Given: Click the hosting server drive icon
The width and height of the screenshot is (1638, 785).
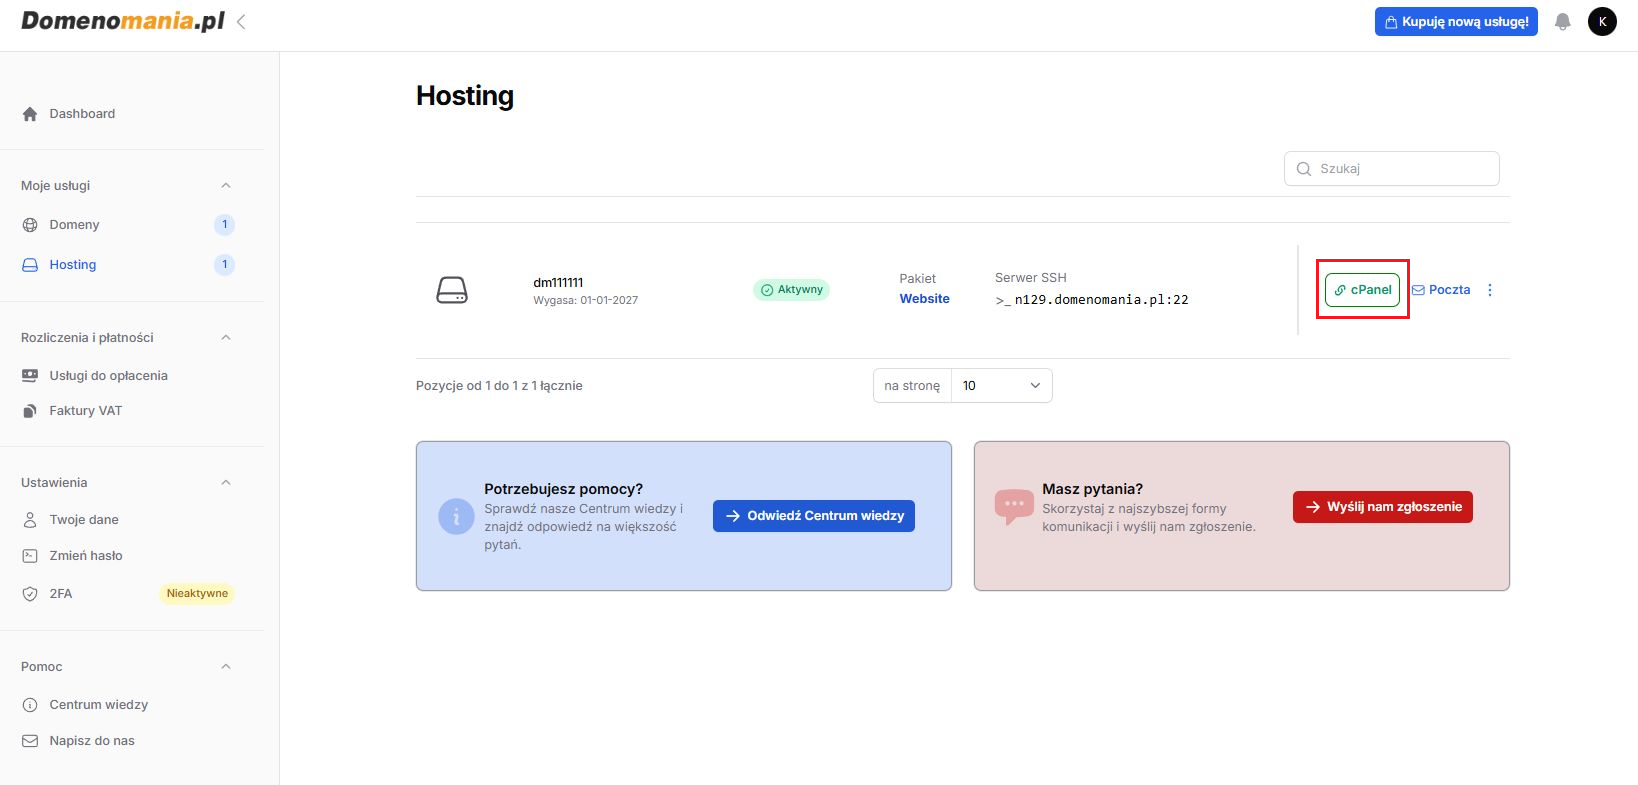Looking at the screenshot, I should [452, 290].
